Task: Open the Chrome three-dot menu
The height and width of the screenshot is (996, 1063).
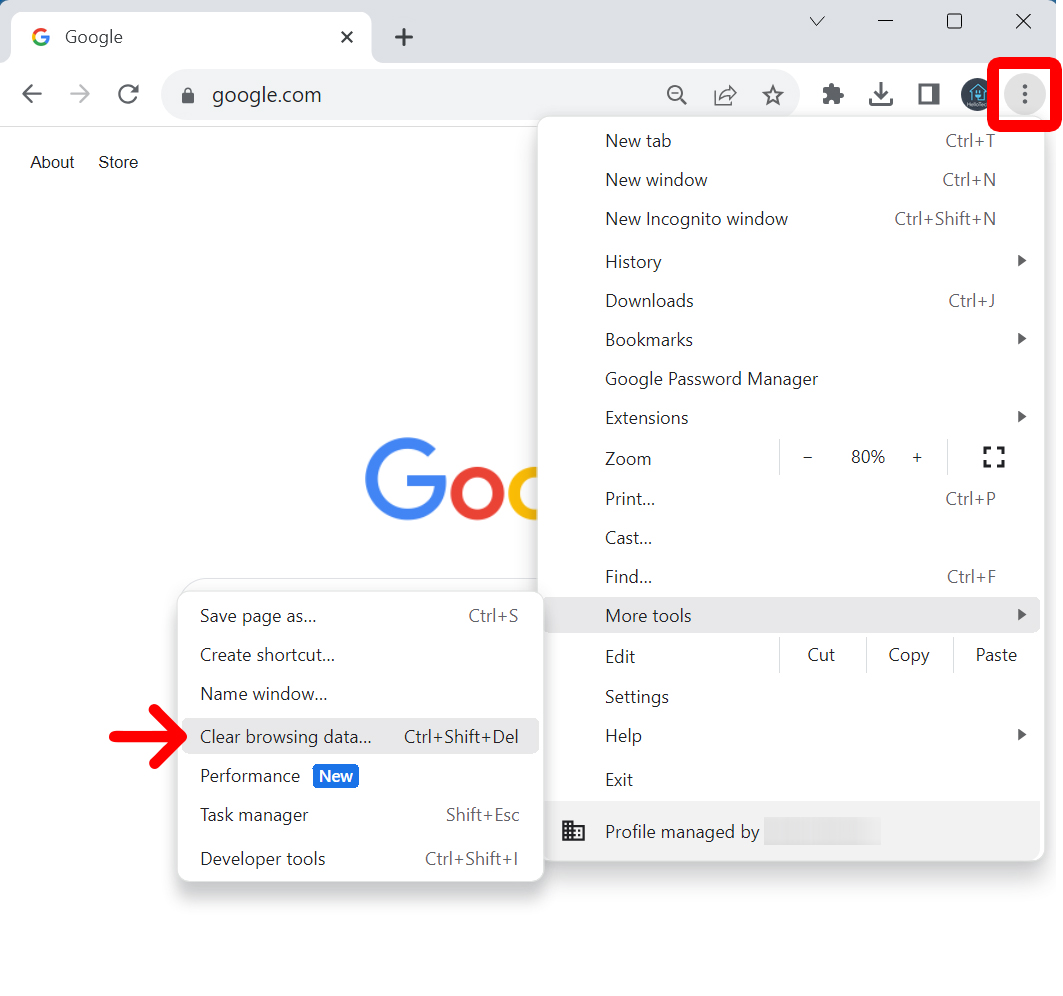Action: (1024, 93)
